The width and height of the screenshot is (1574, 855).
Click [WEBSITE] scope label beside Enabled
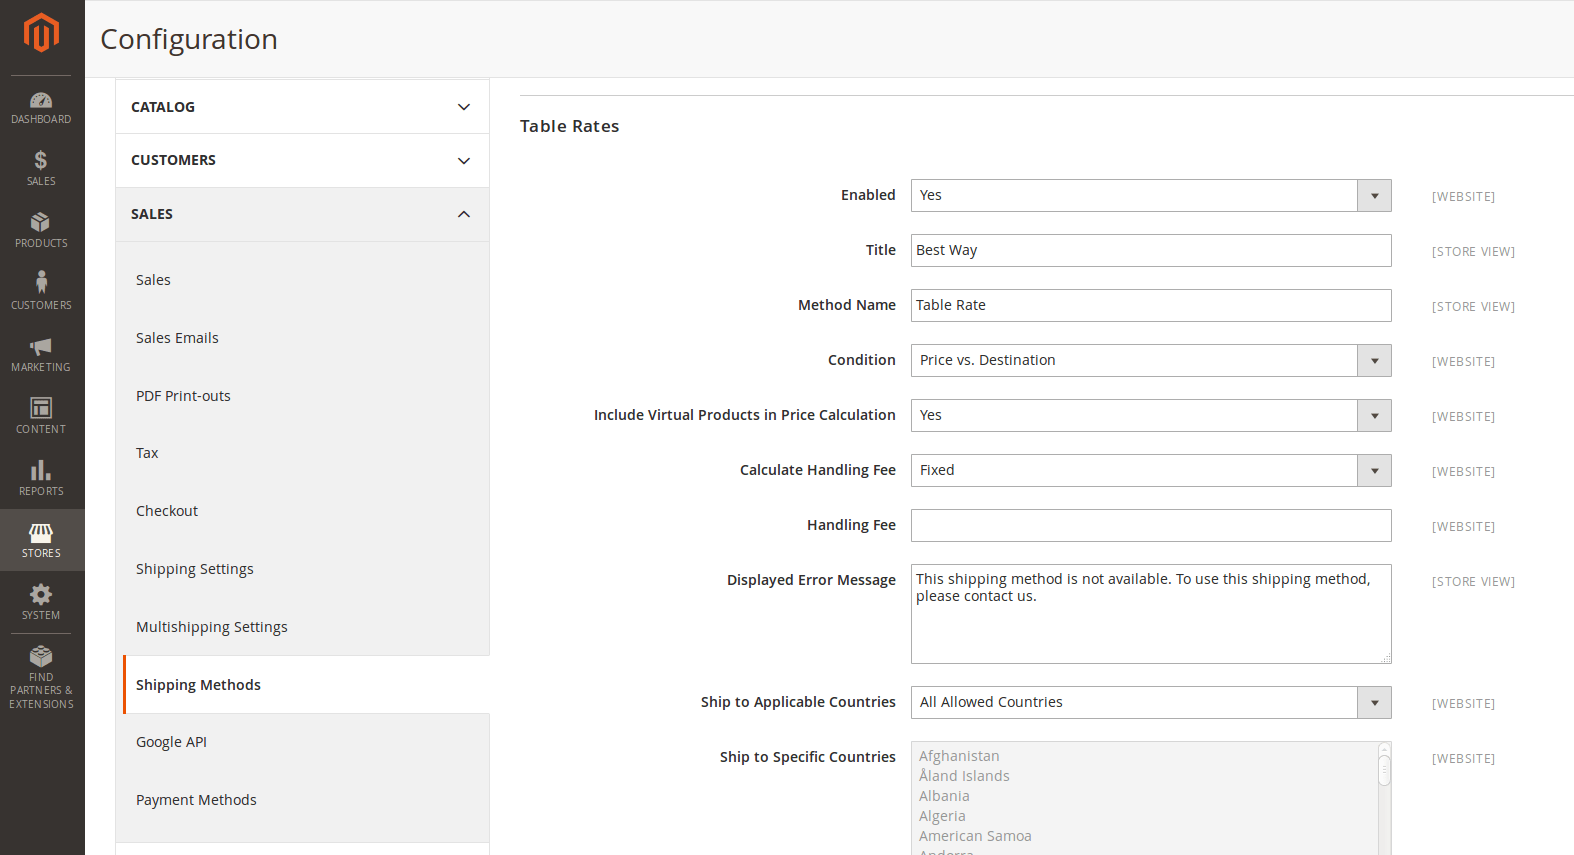tap(1463, 197)
